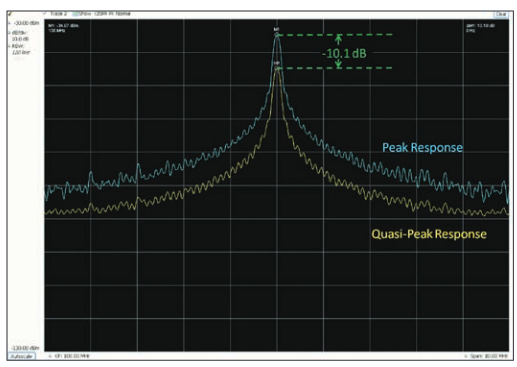Select the RBW value field
Viewport: 517px width, 367px height.
pos(21,52)
